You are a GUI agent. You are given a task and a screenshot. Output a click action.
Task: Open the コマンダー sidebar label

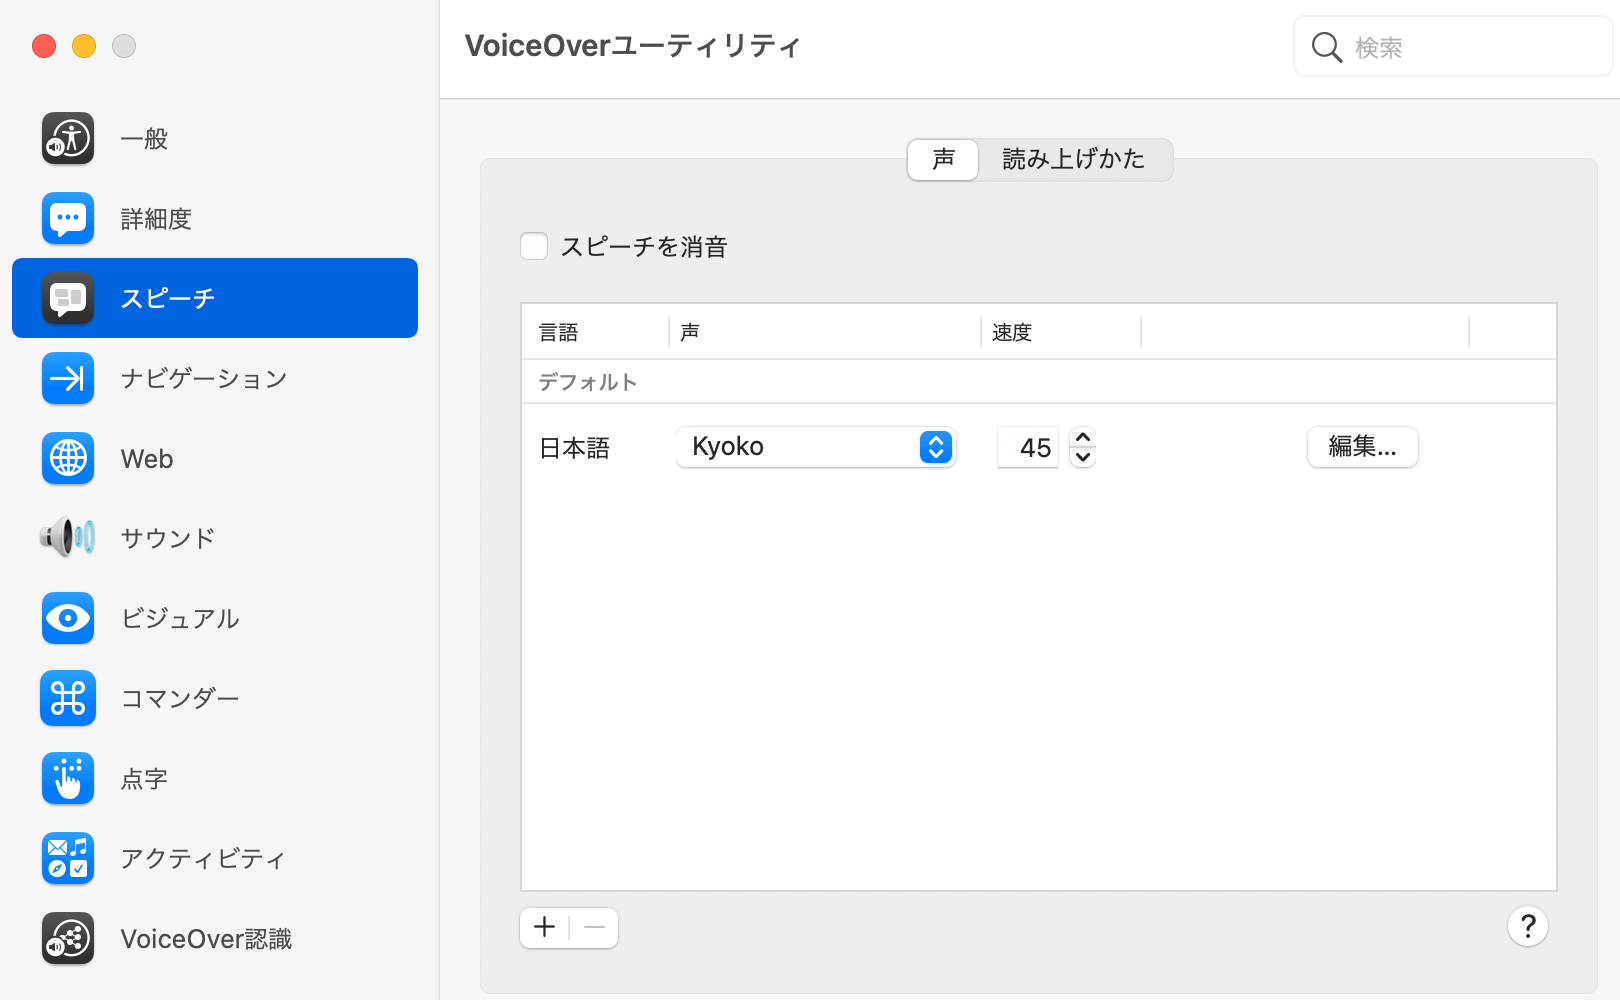click(x=180, y=699)
